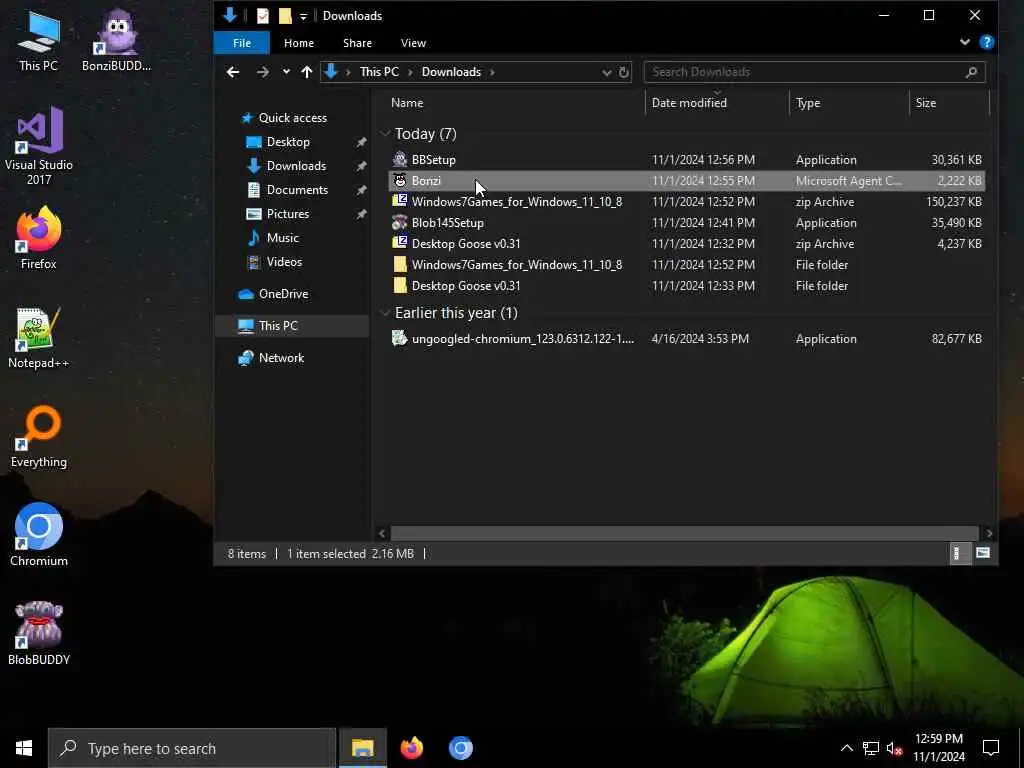1024x768 pixels.
Task: Open the notification center icon
Action: 991,748
